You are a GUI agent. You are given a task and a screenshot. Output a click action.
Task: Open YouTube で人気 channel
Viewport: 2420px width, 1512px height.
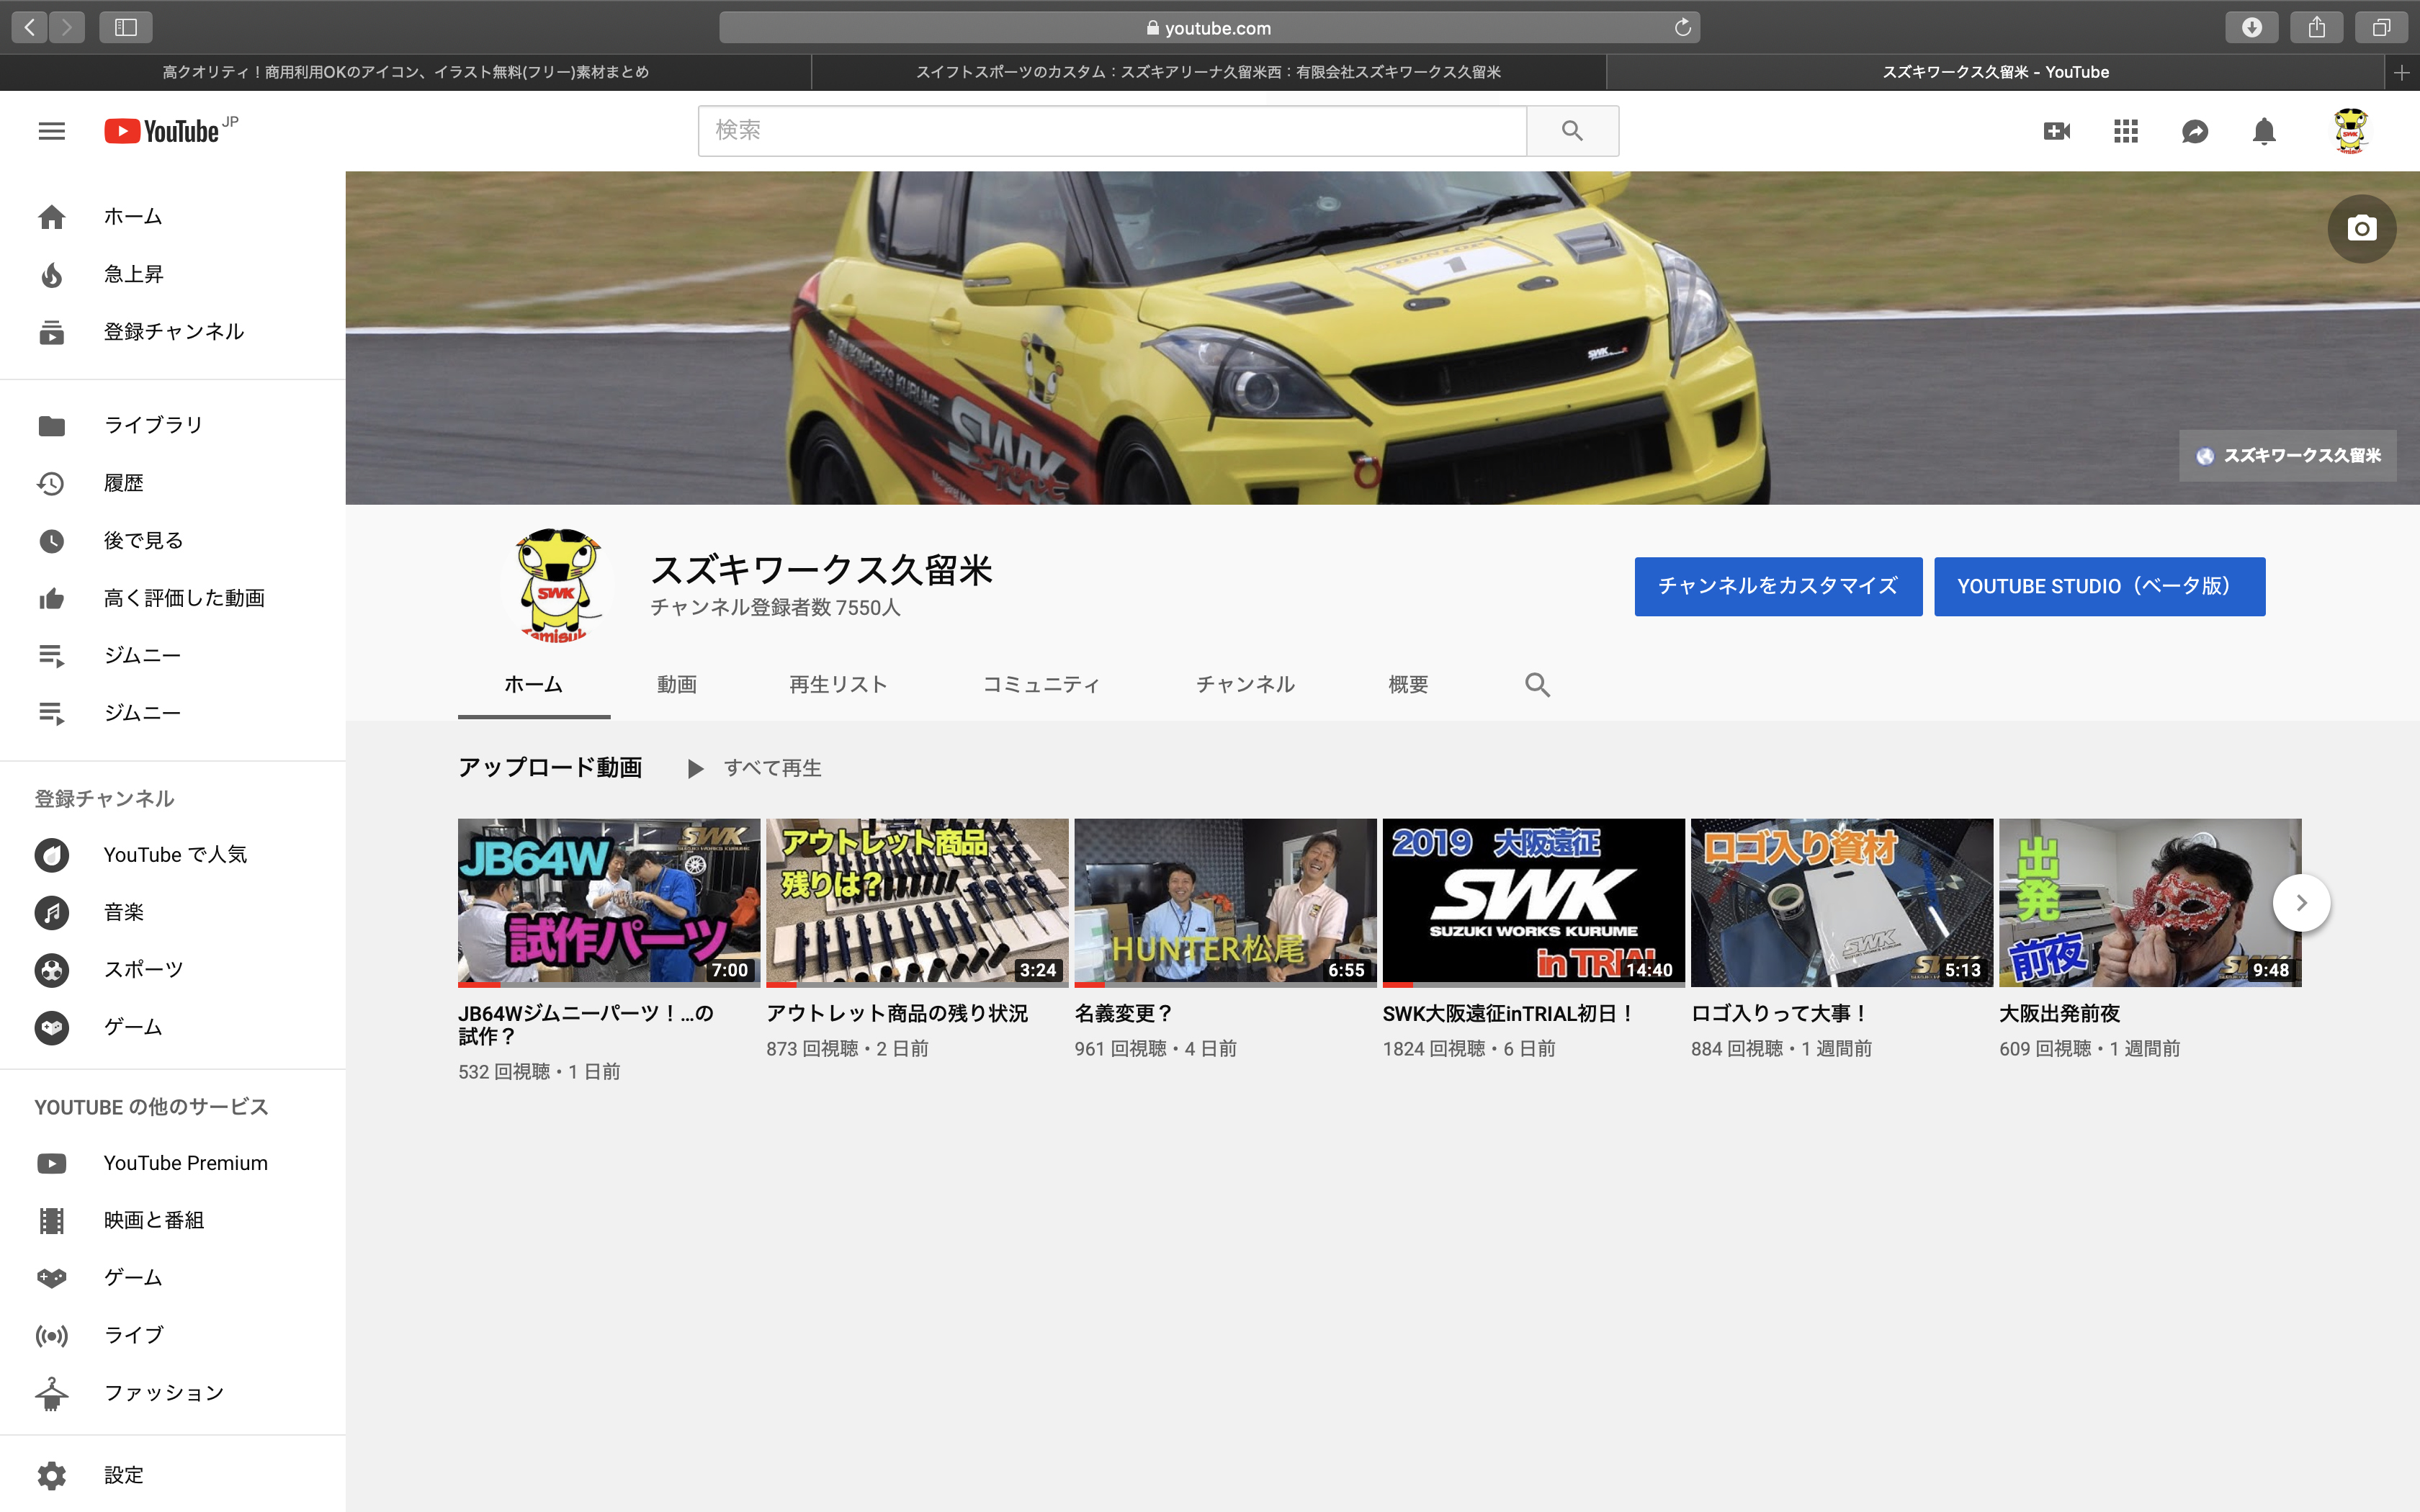point(173,854)
